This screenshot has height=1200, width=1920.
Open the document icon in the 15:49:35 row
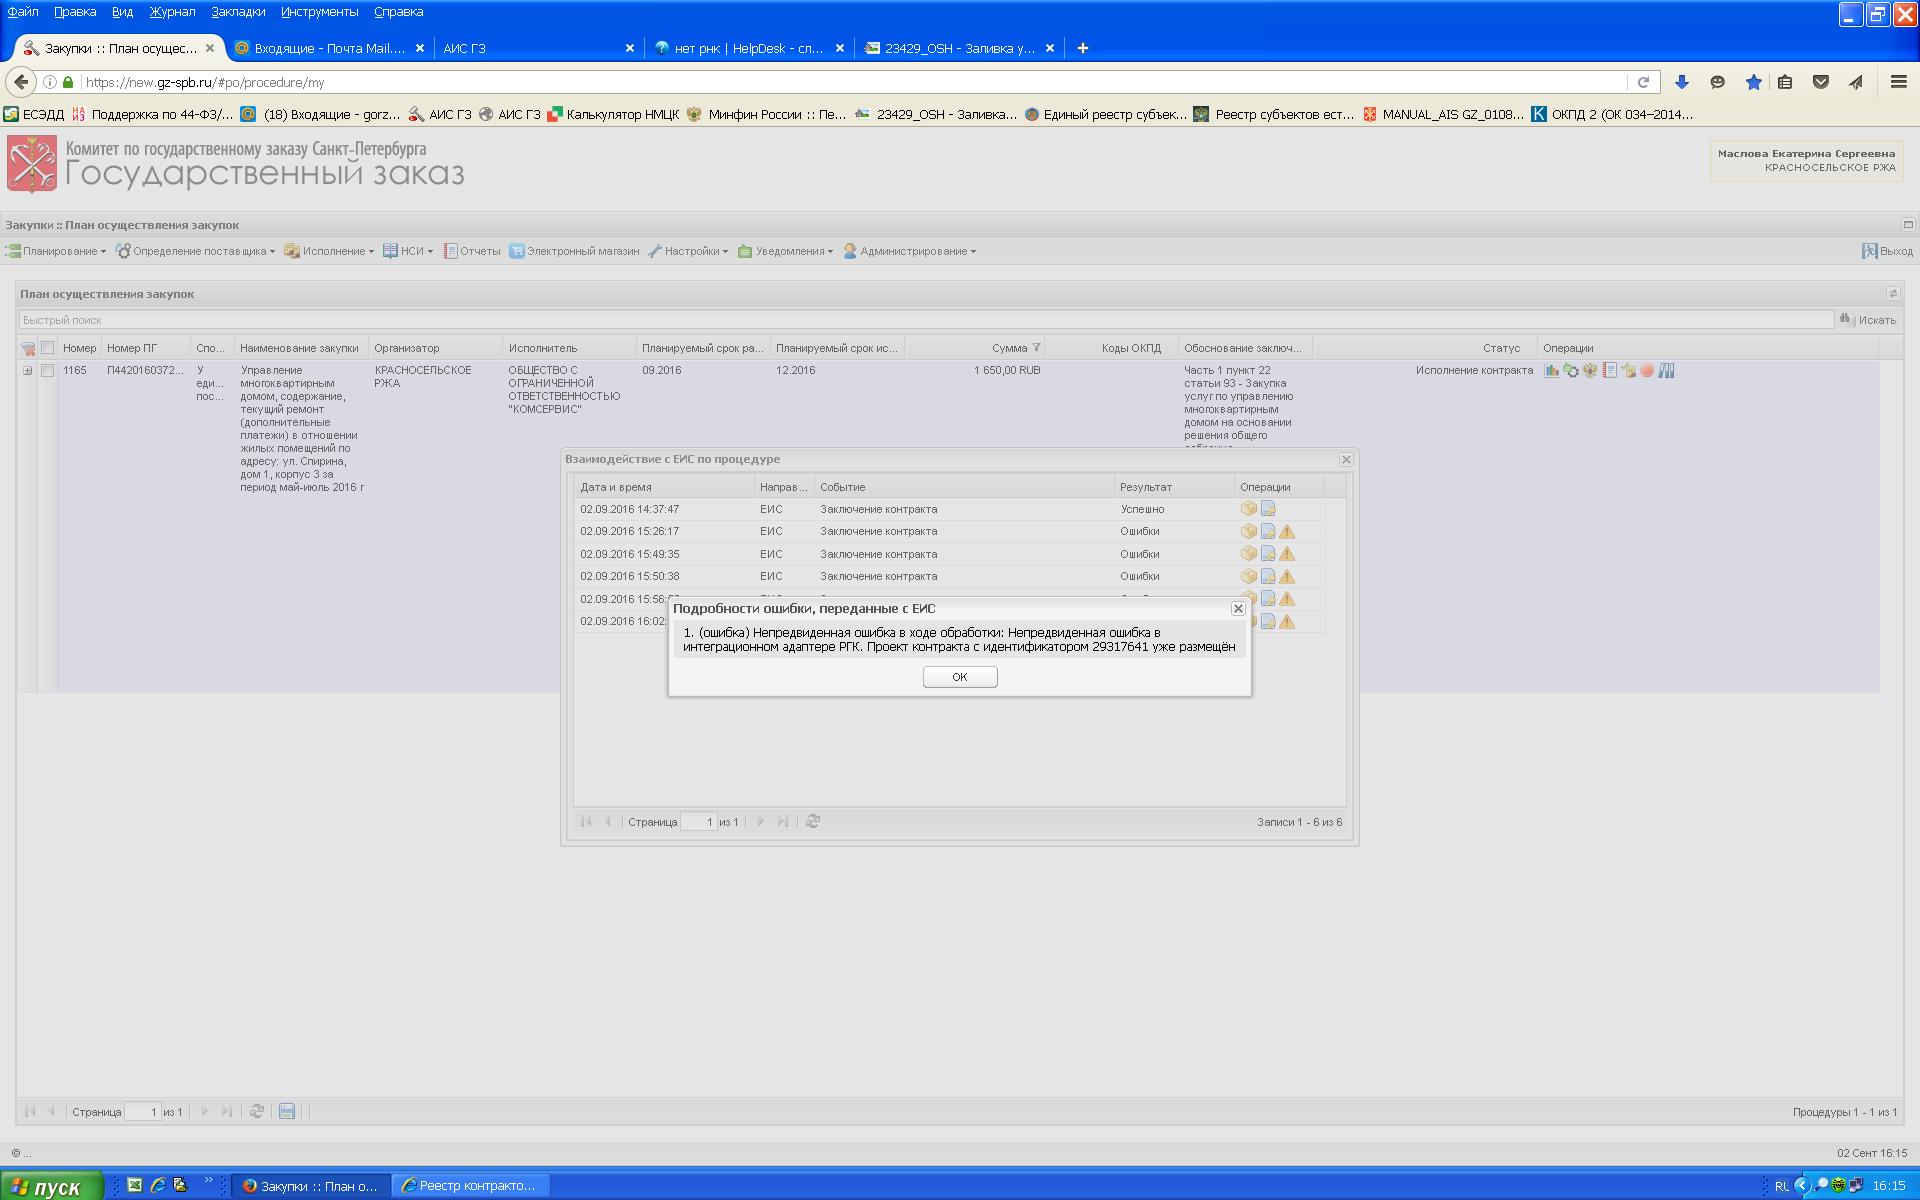coord(1268,554)
